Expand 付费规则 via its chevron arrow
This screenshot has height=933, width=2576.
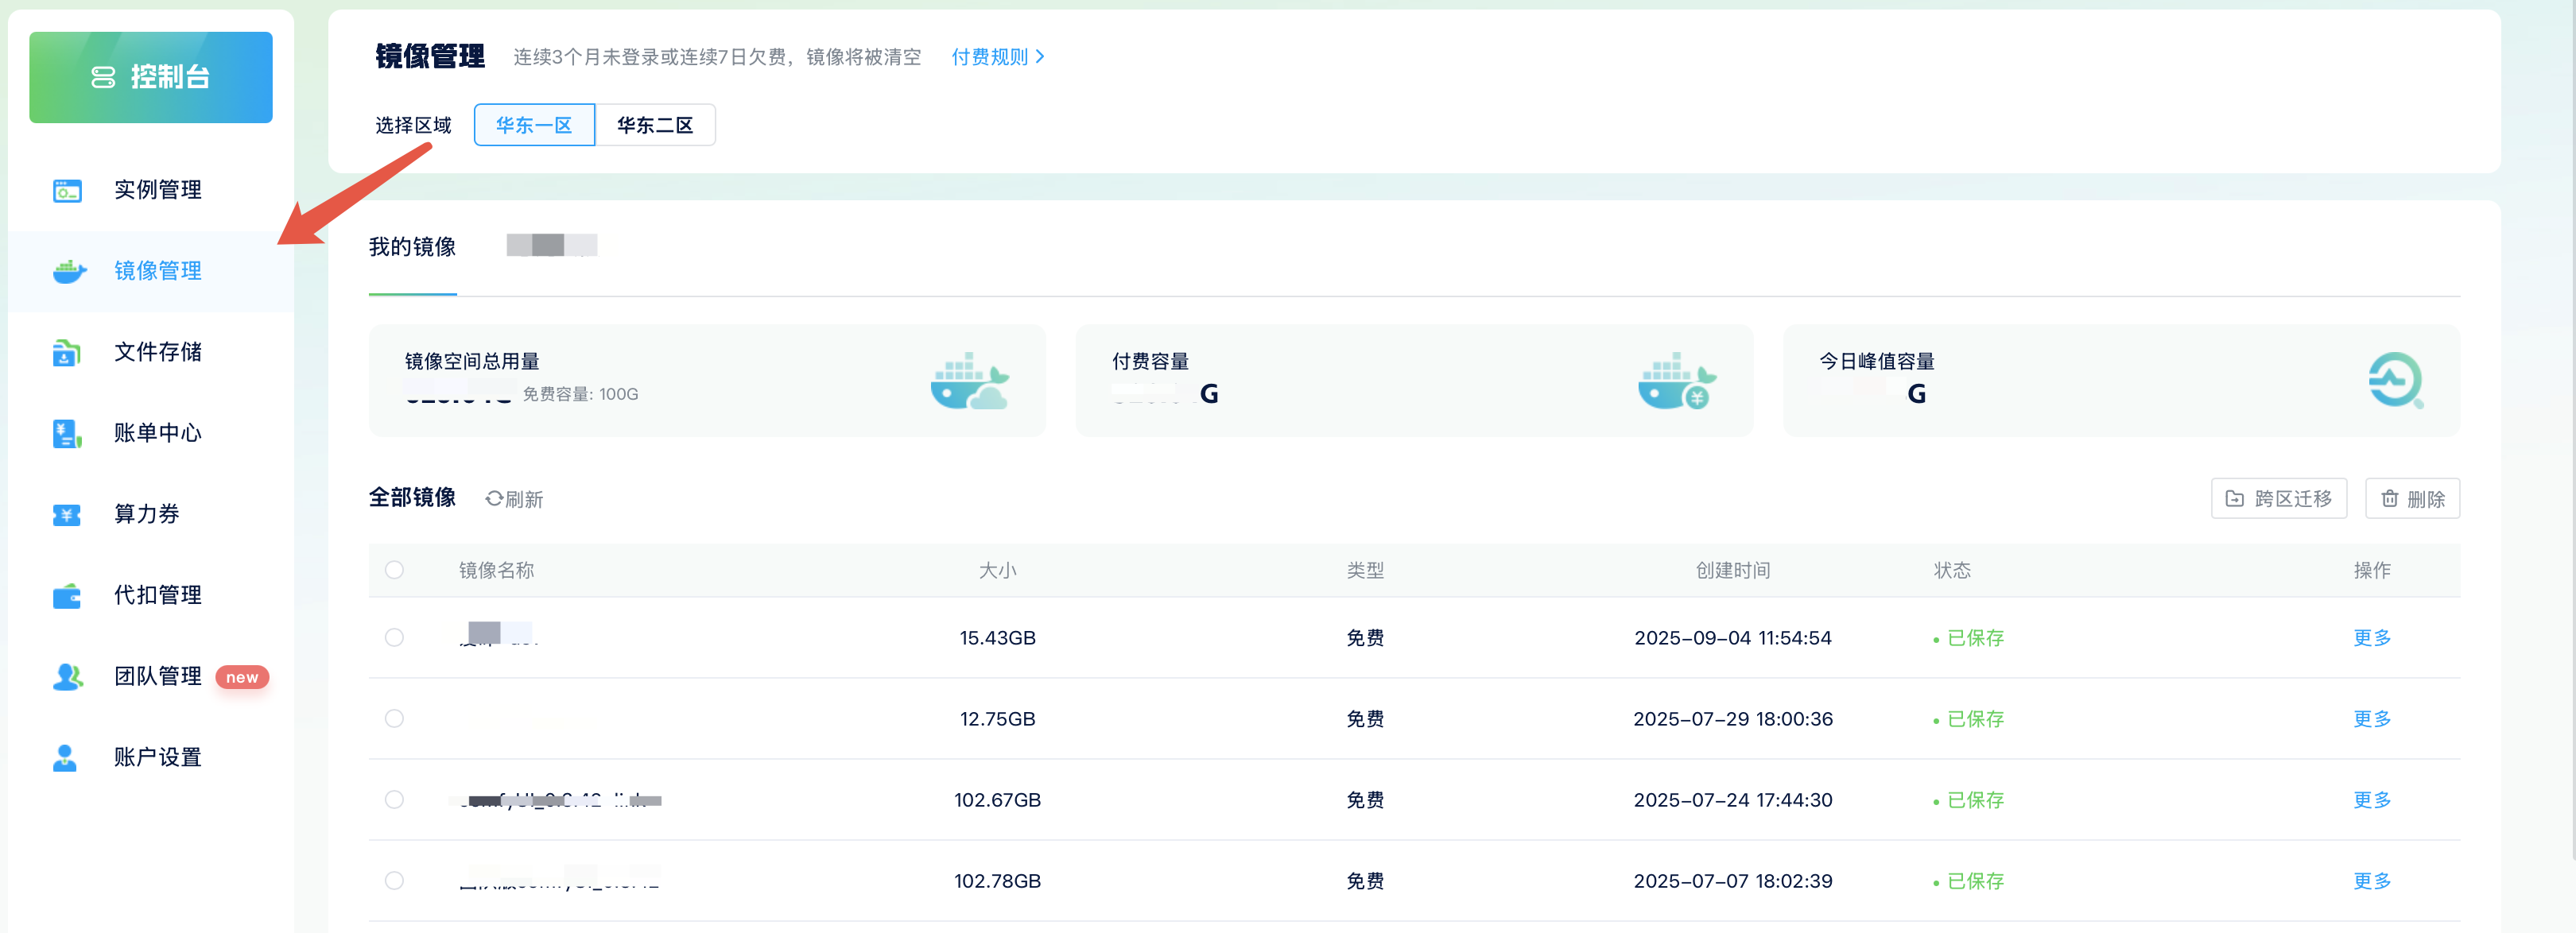(x=1040, y=57)
